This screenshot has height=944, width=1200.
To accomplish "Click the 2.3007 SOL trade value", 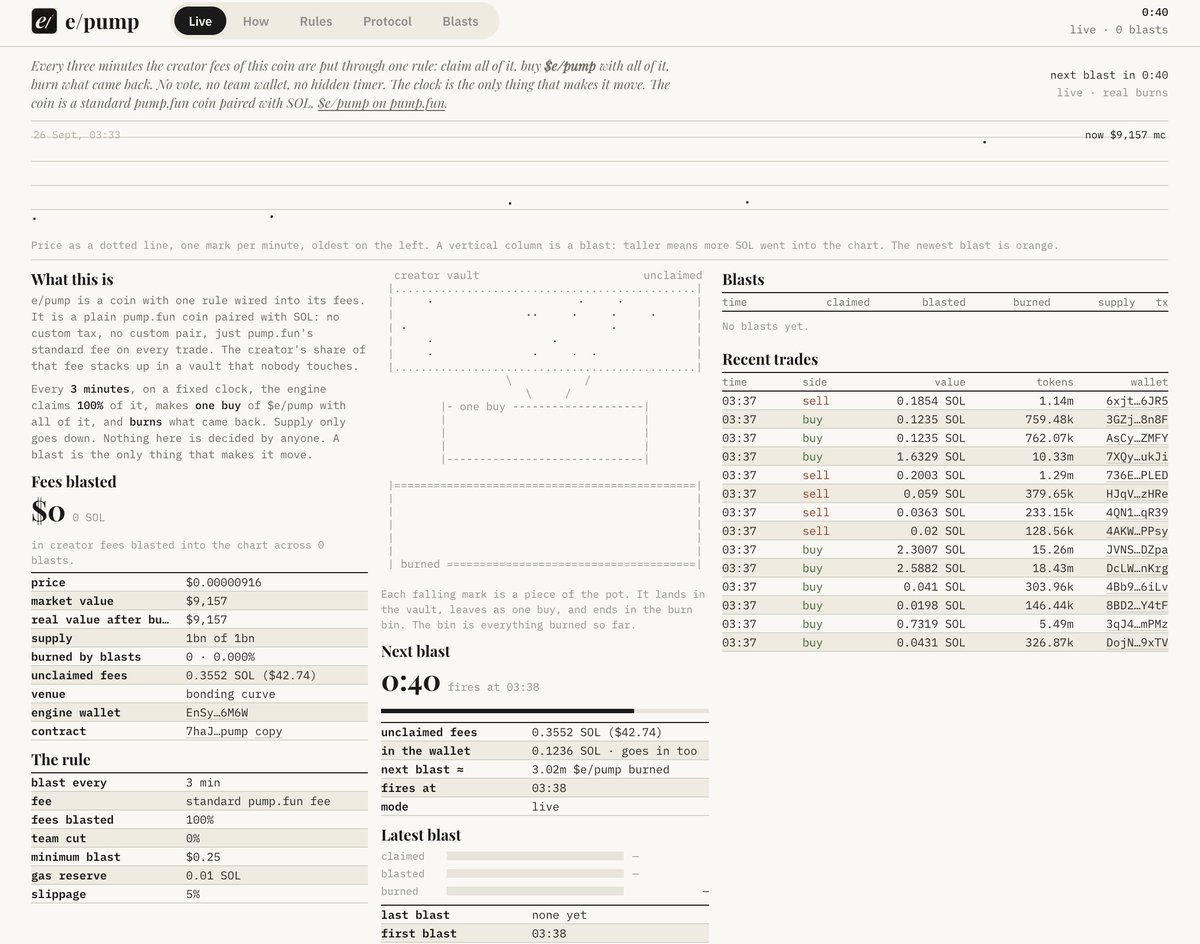I will coord(931,550).
